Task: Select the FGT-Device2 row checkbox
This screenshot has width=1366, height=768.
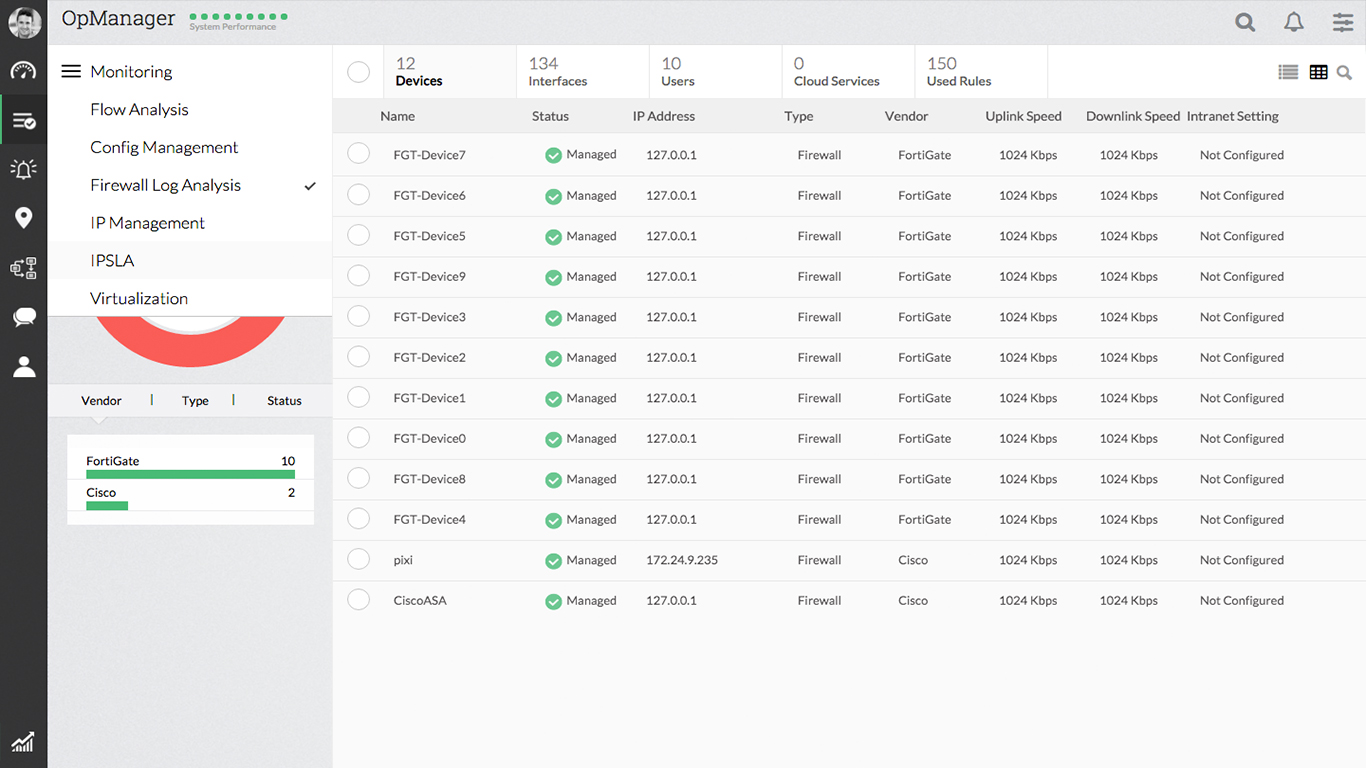Action: click(358, 357)
